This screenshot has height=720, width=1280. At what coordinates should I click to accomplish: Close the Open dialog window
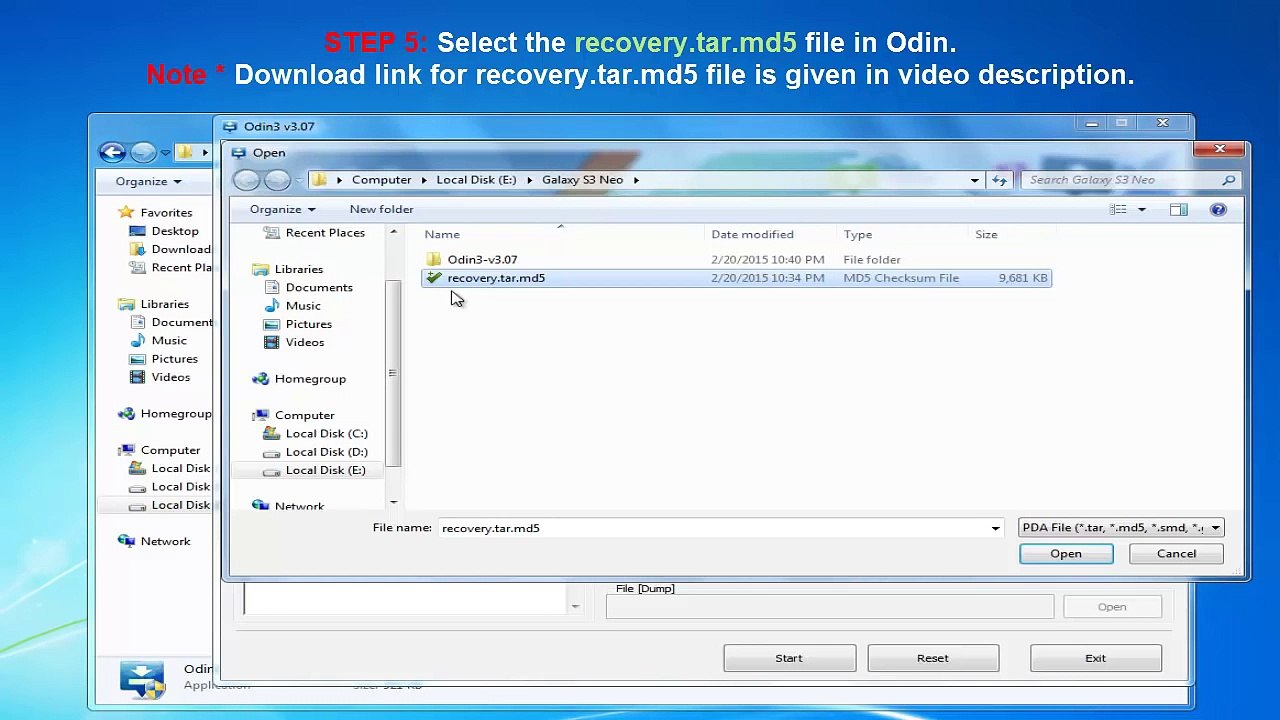[1220, 150]
